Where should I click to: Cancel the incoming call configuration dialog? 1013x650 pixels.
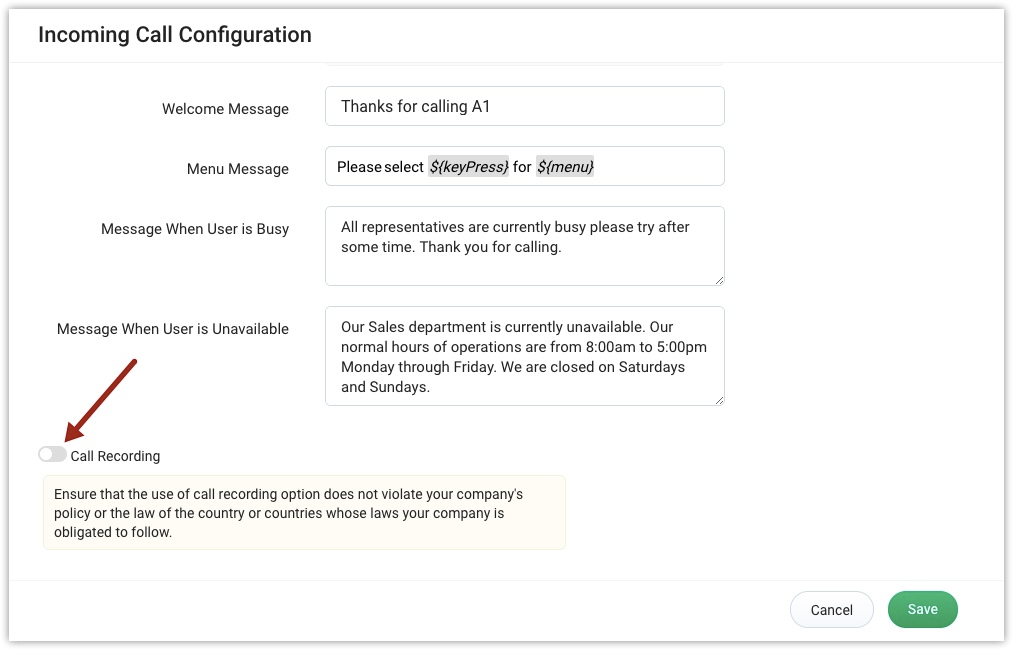[831, 609]
